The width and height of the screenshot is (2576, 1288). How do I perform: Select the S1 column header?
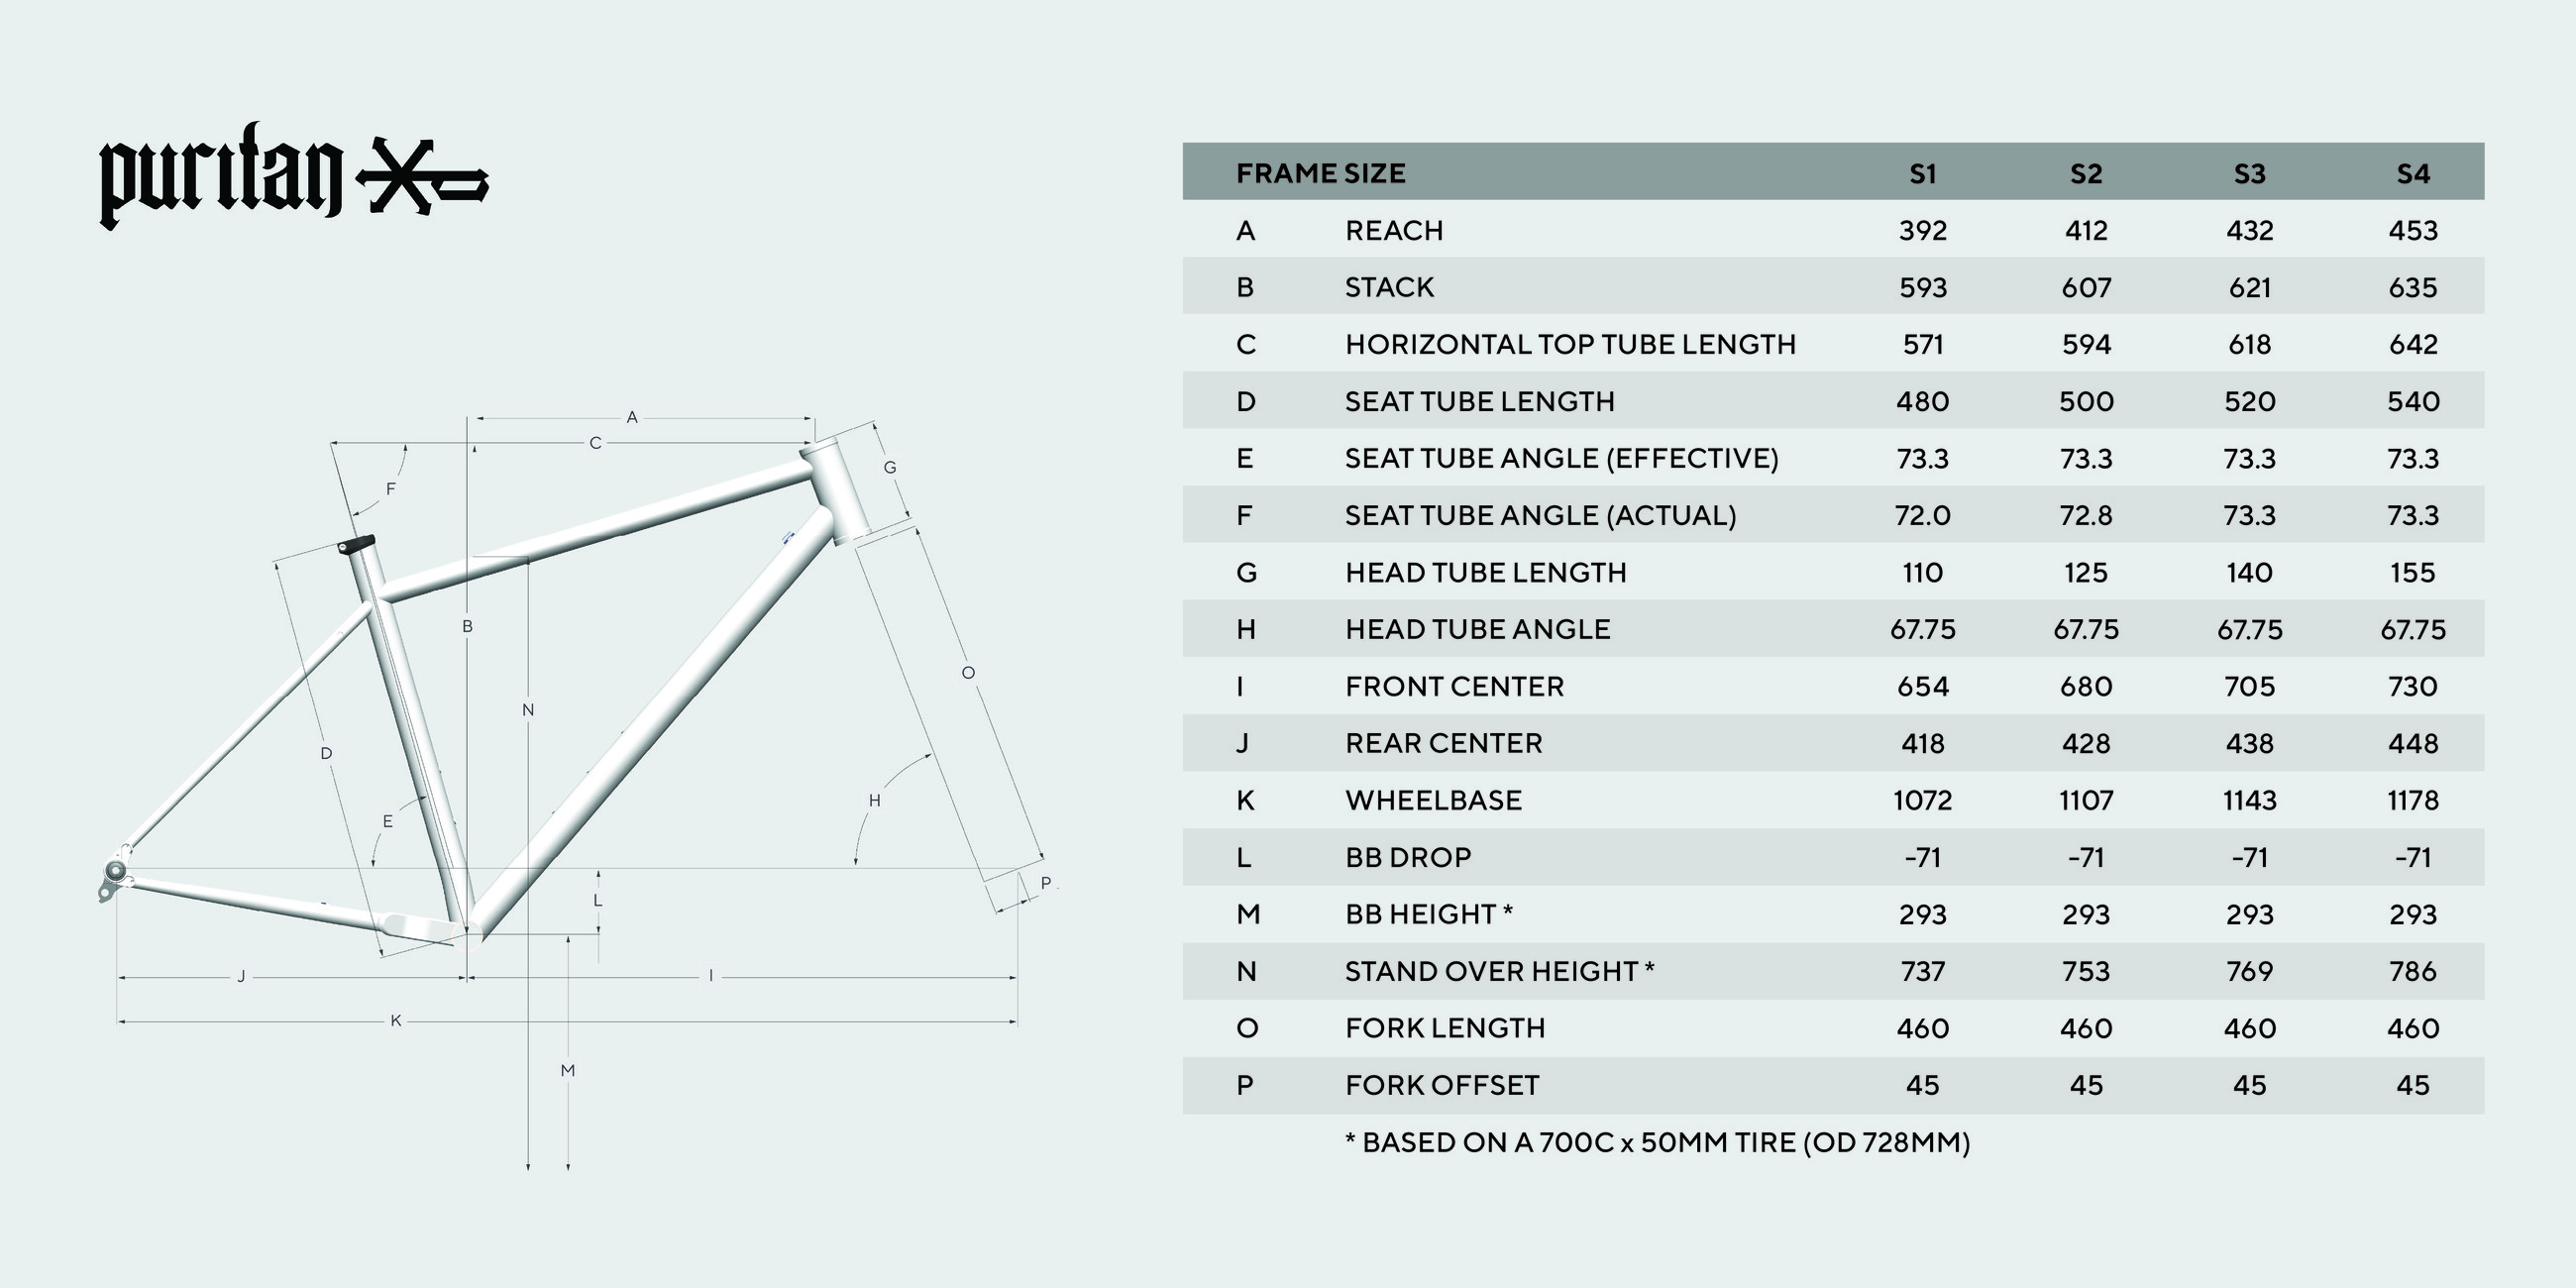1922,174
